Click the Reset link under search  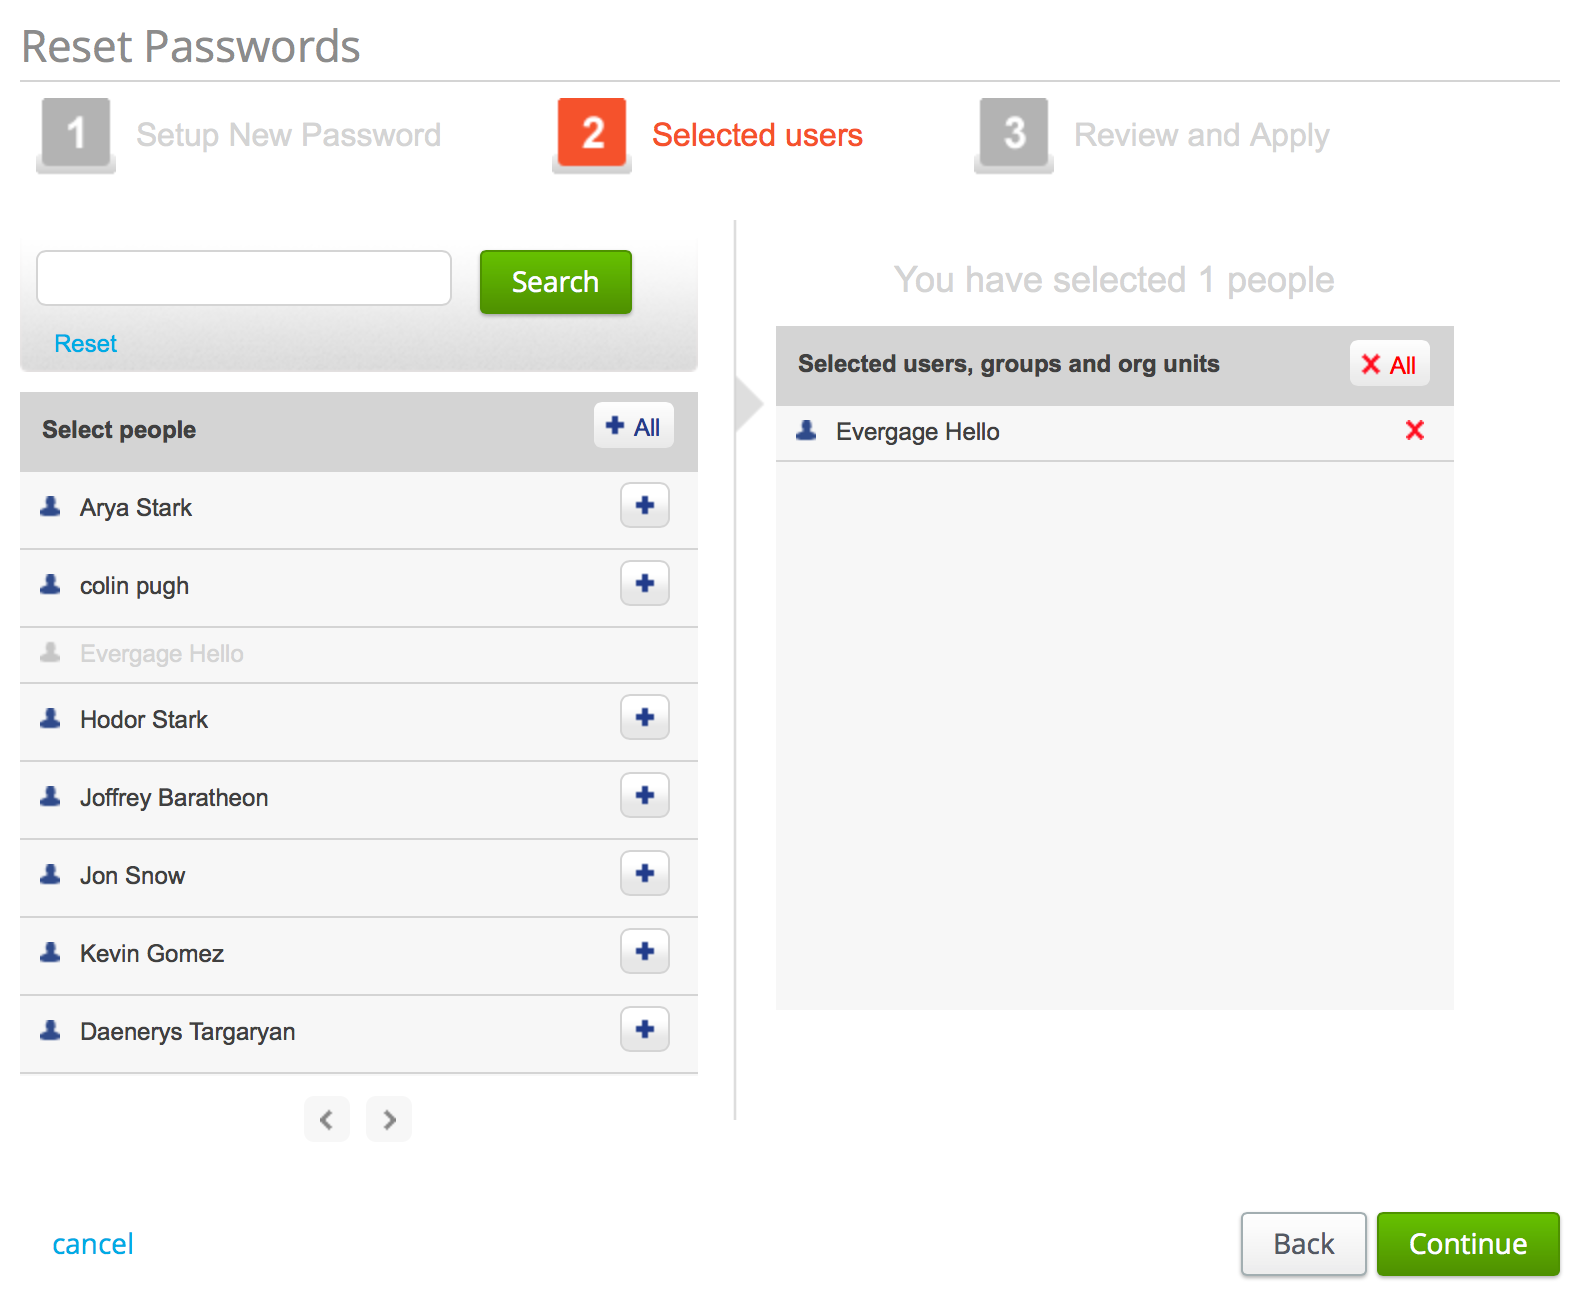(86, 344)
